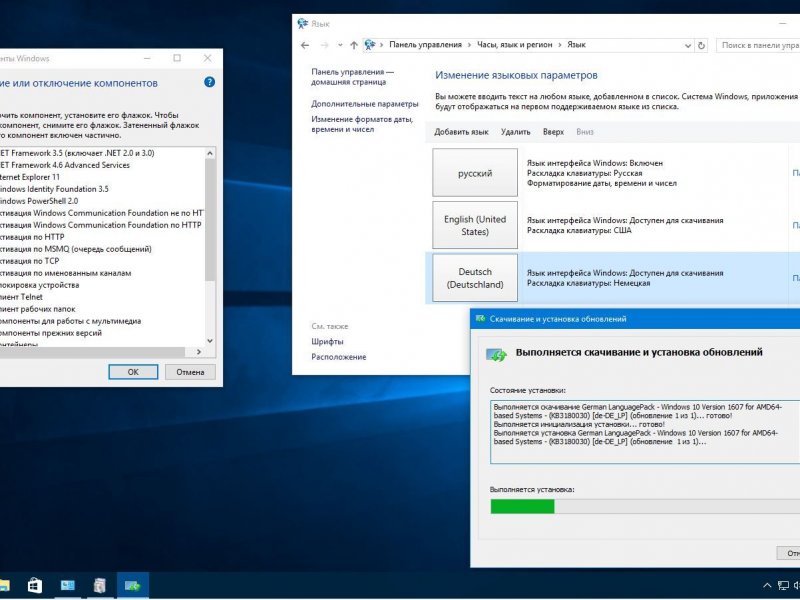Close the Windows Features dialog
Viewport: 800px width, 600px height.
tap(207, 58)
